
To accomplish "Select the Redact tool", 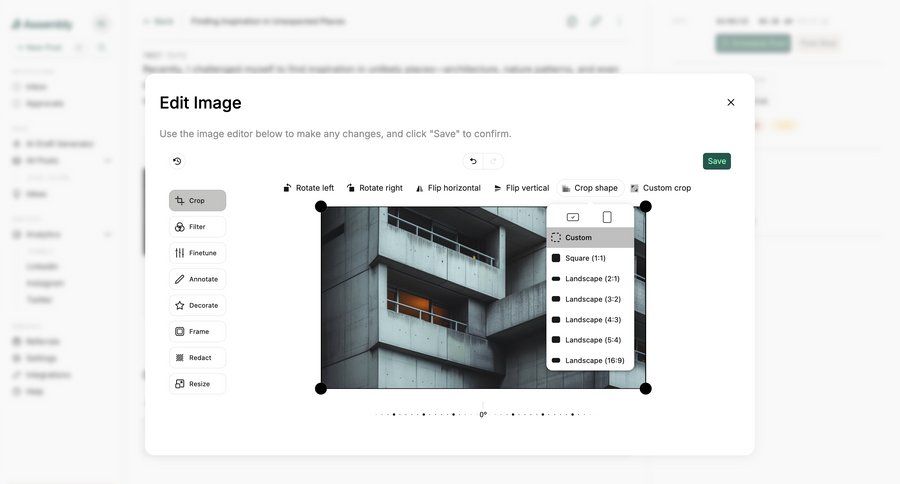I will coord(197,358).
